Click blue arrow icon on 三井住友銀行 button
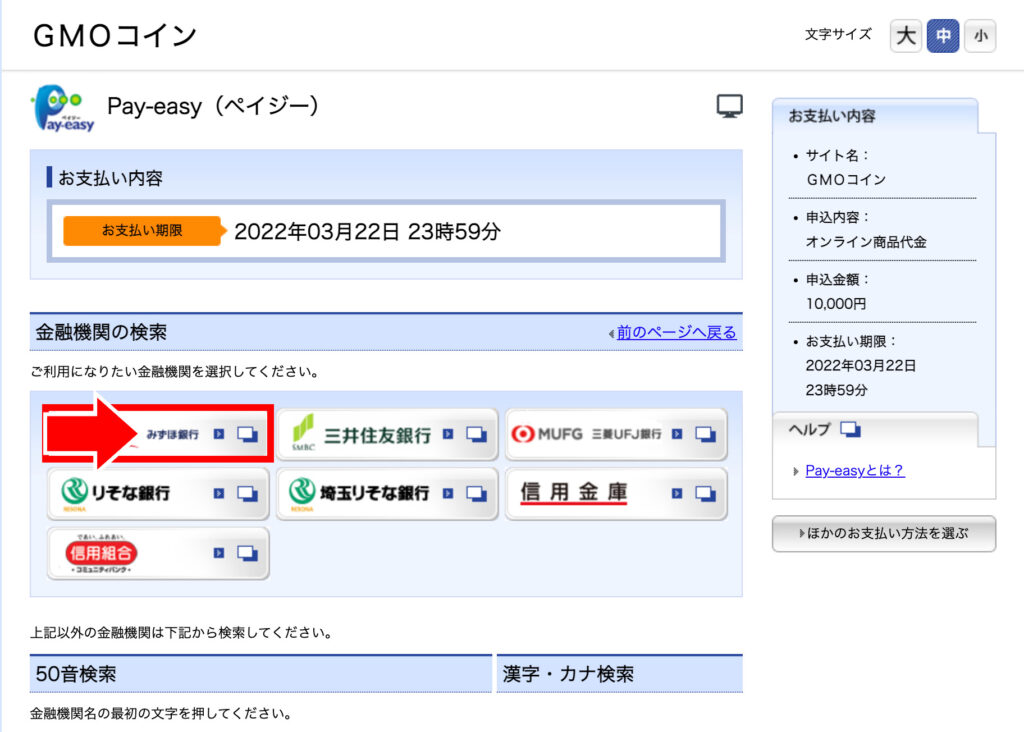Viewport: 1024px width, 732px height. click(448, 434)
